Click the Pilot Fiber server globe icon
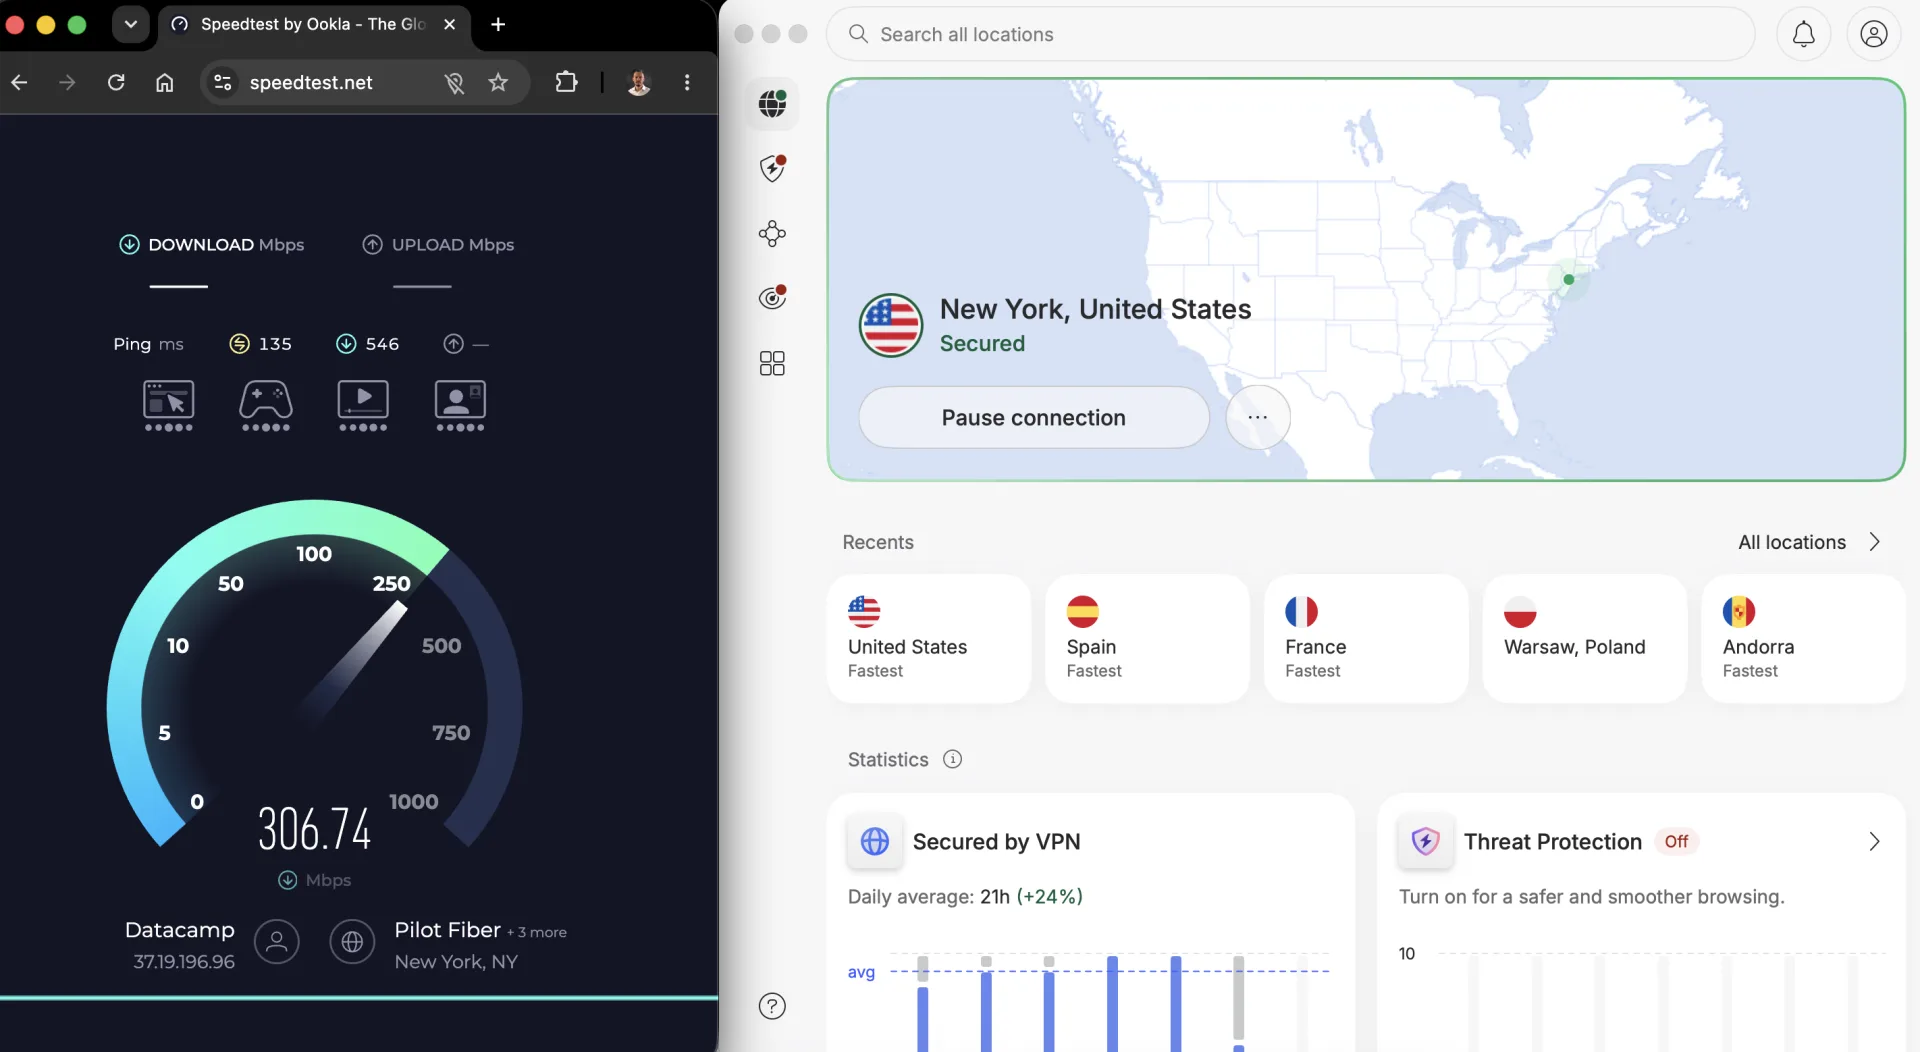Viewport: 1920px width, 1052px height. point(352,942)
